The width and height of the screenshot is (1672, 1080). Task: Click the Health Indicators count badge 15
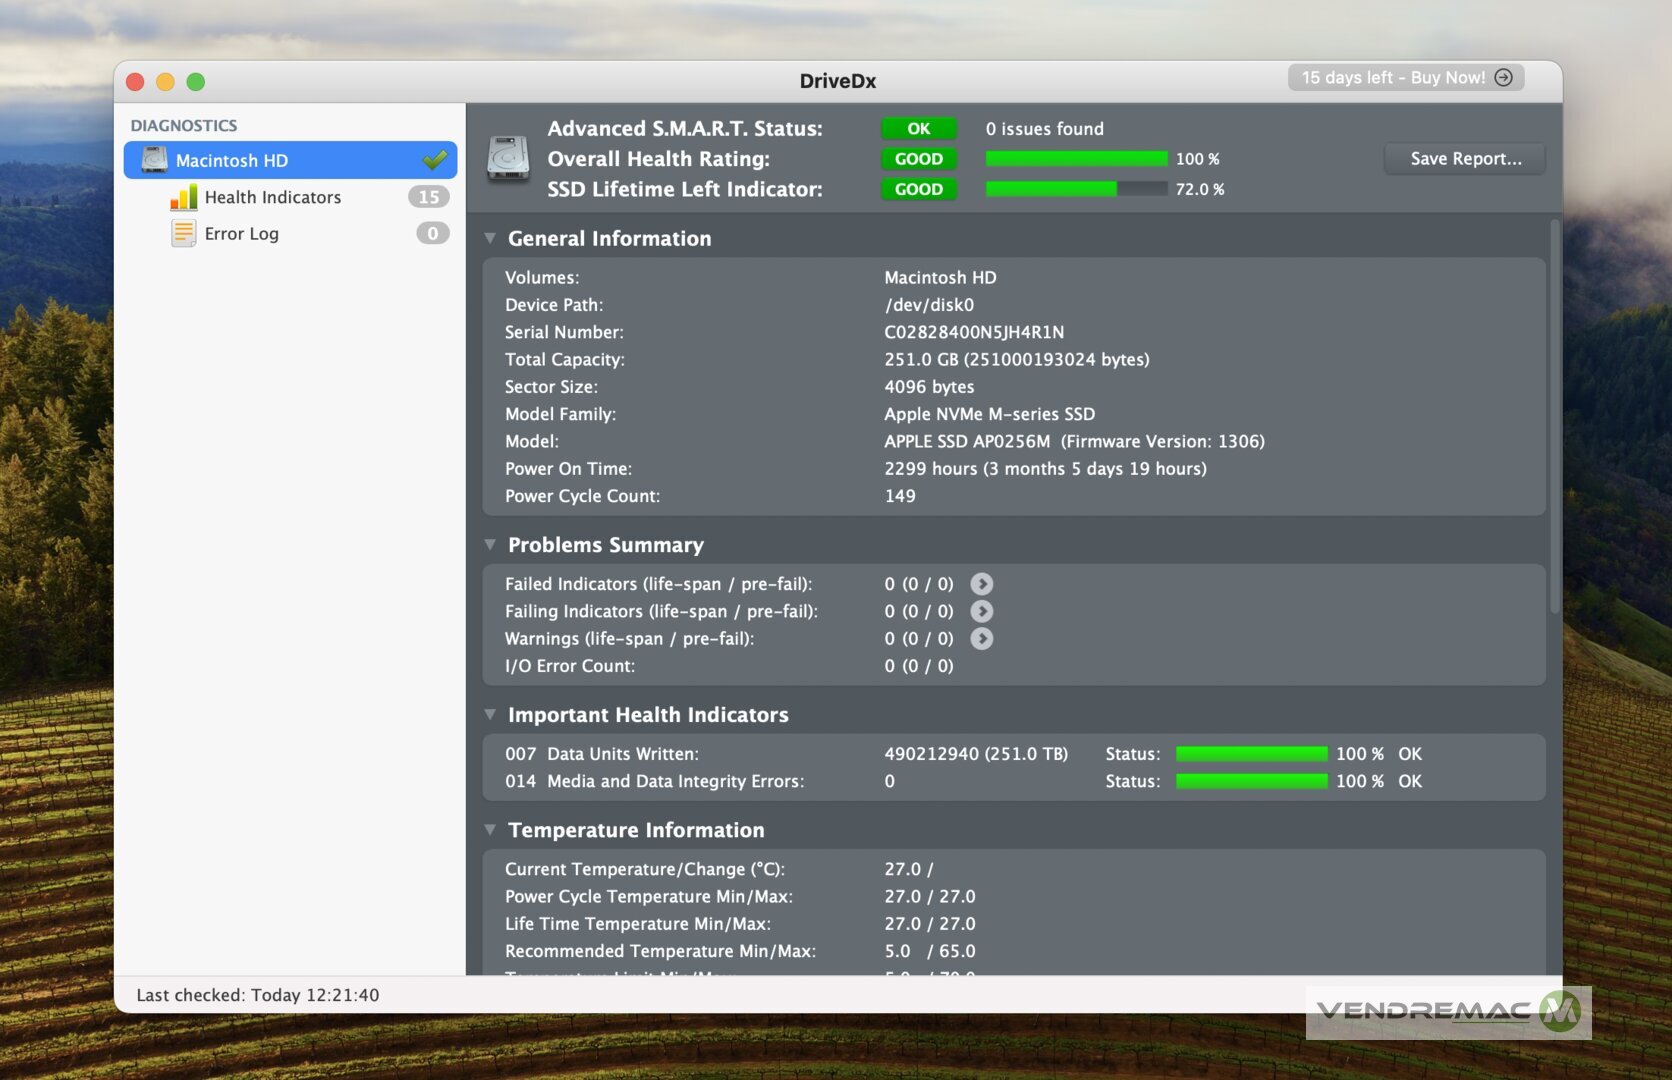(429, 197)
